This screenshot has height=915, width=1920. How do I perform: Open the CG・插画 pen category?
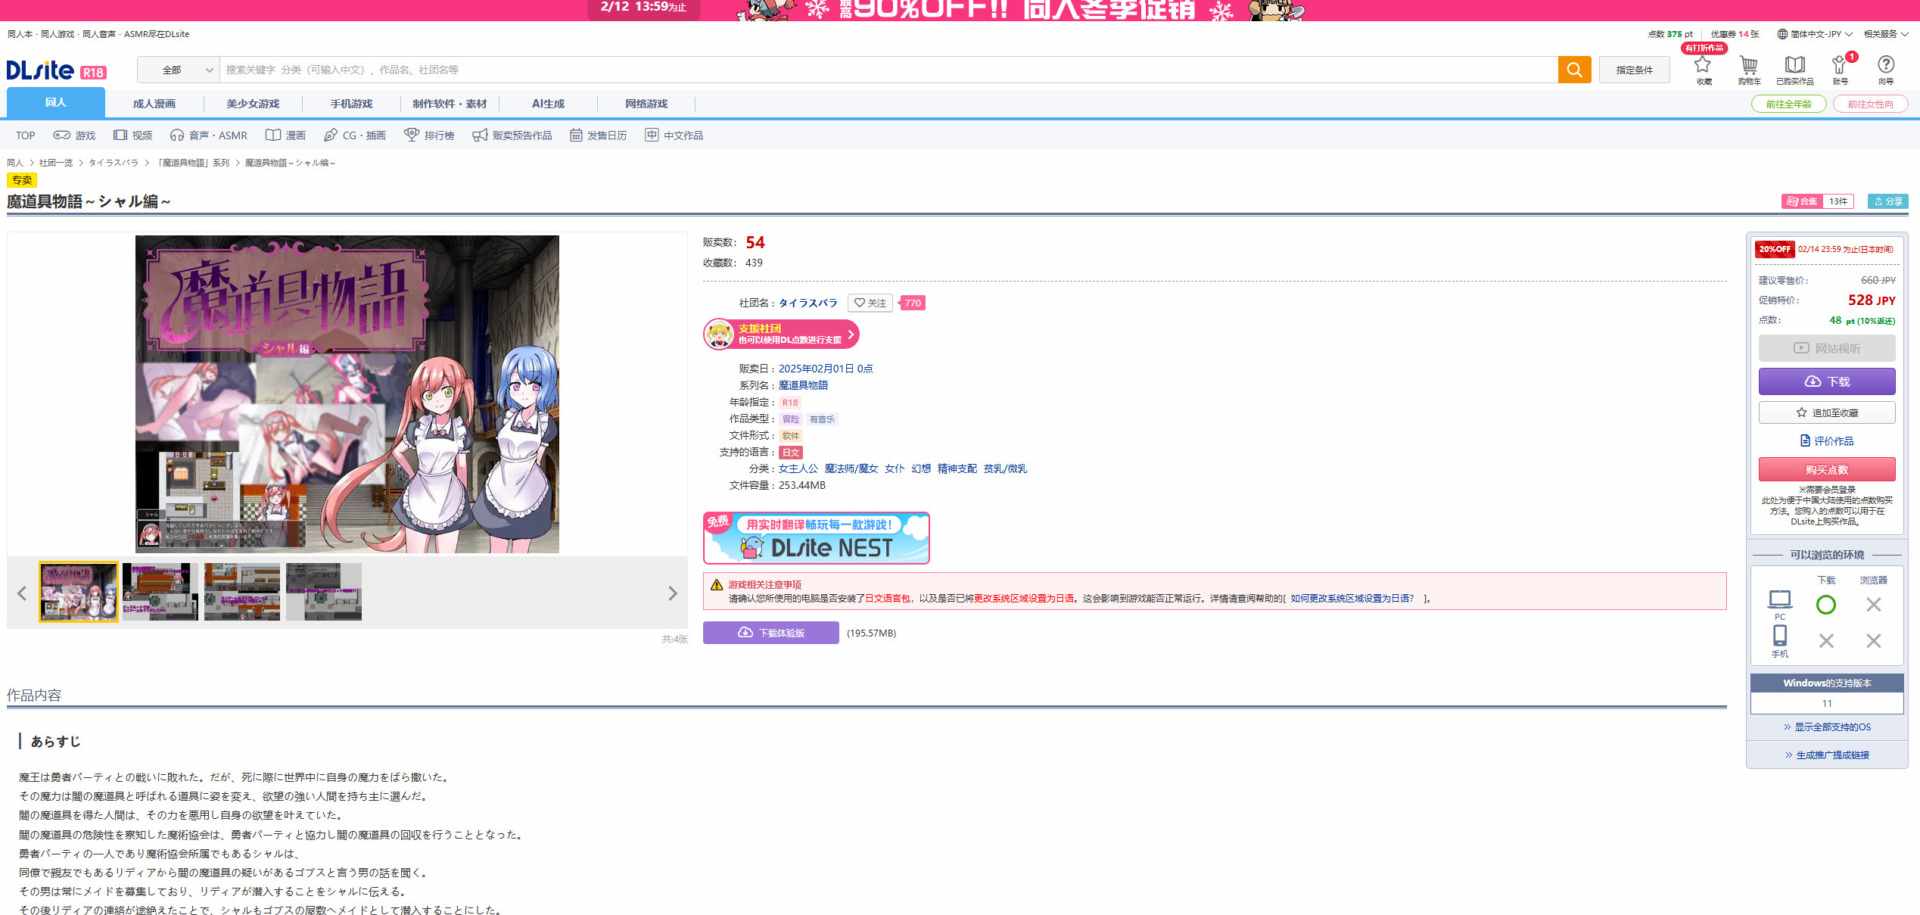click(x=355, y=135)
